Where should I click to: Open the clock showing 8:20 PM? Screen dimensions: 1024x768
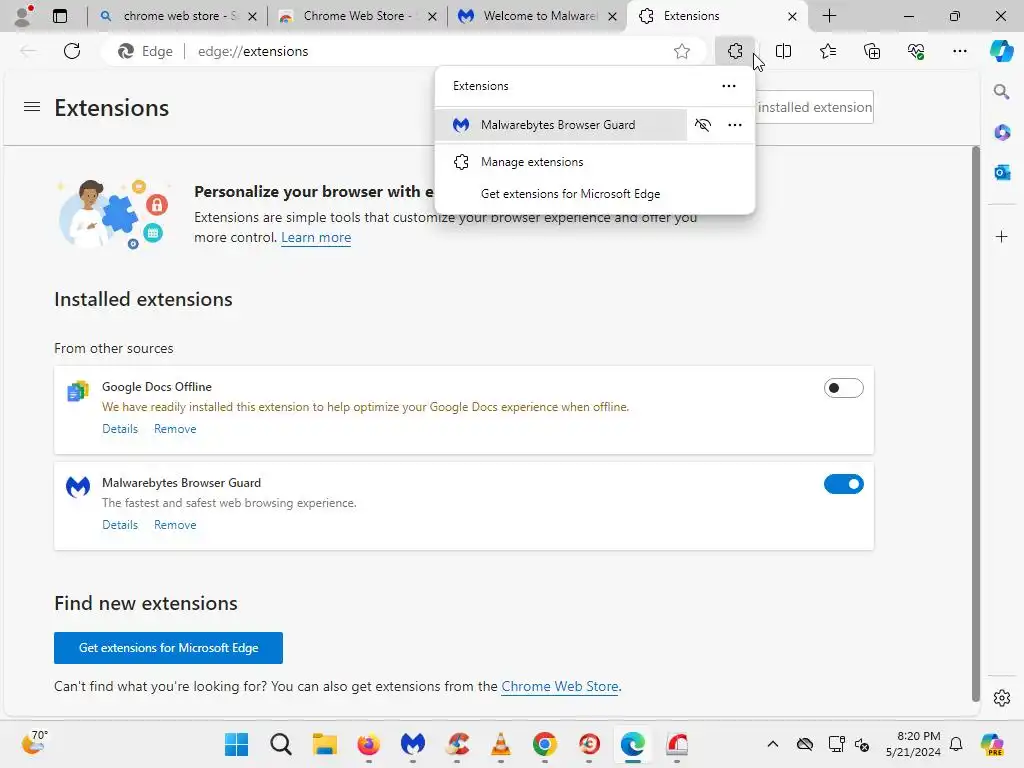pyautogui.click(x=913, y=744)
